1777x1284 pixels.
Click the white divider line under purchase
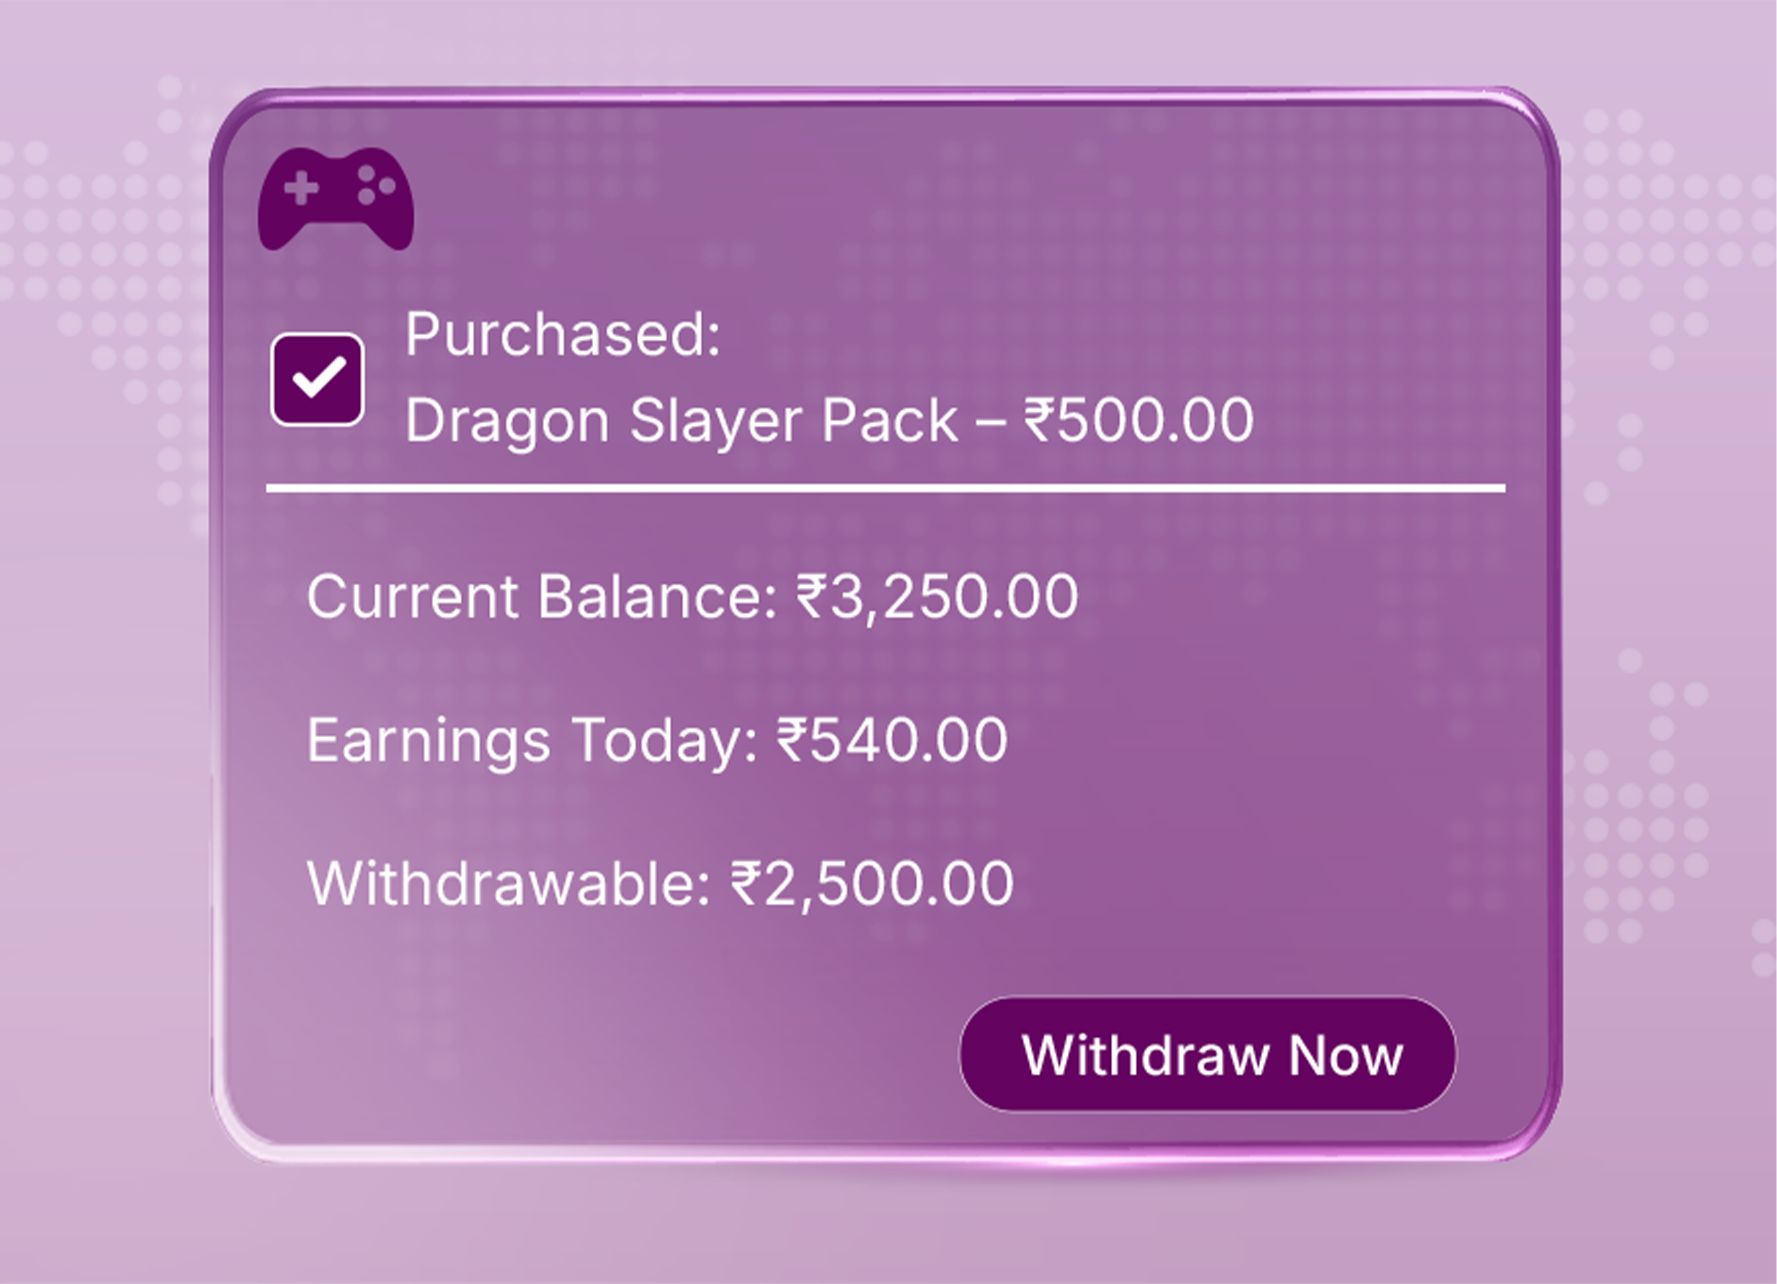886,488
